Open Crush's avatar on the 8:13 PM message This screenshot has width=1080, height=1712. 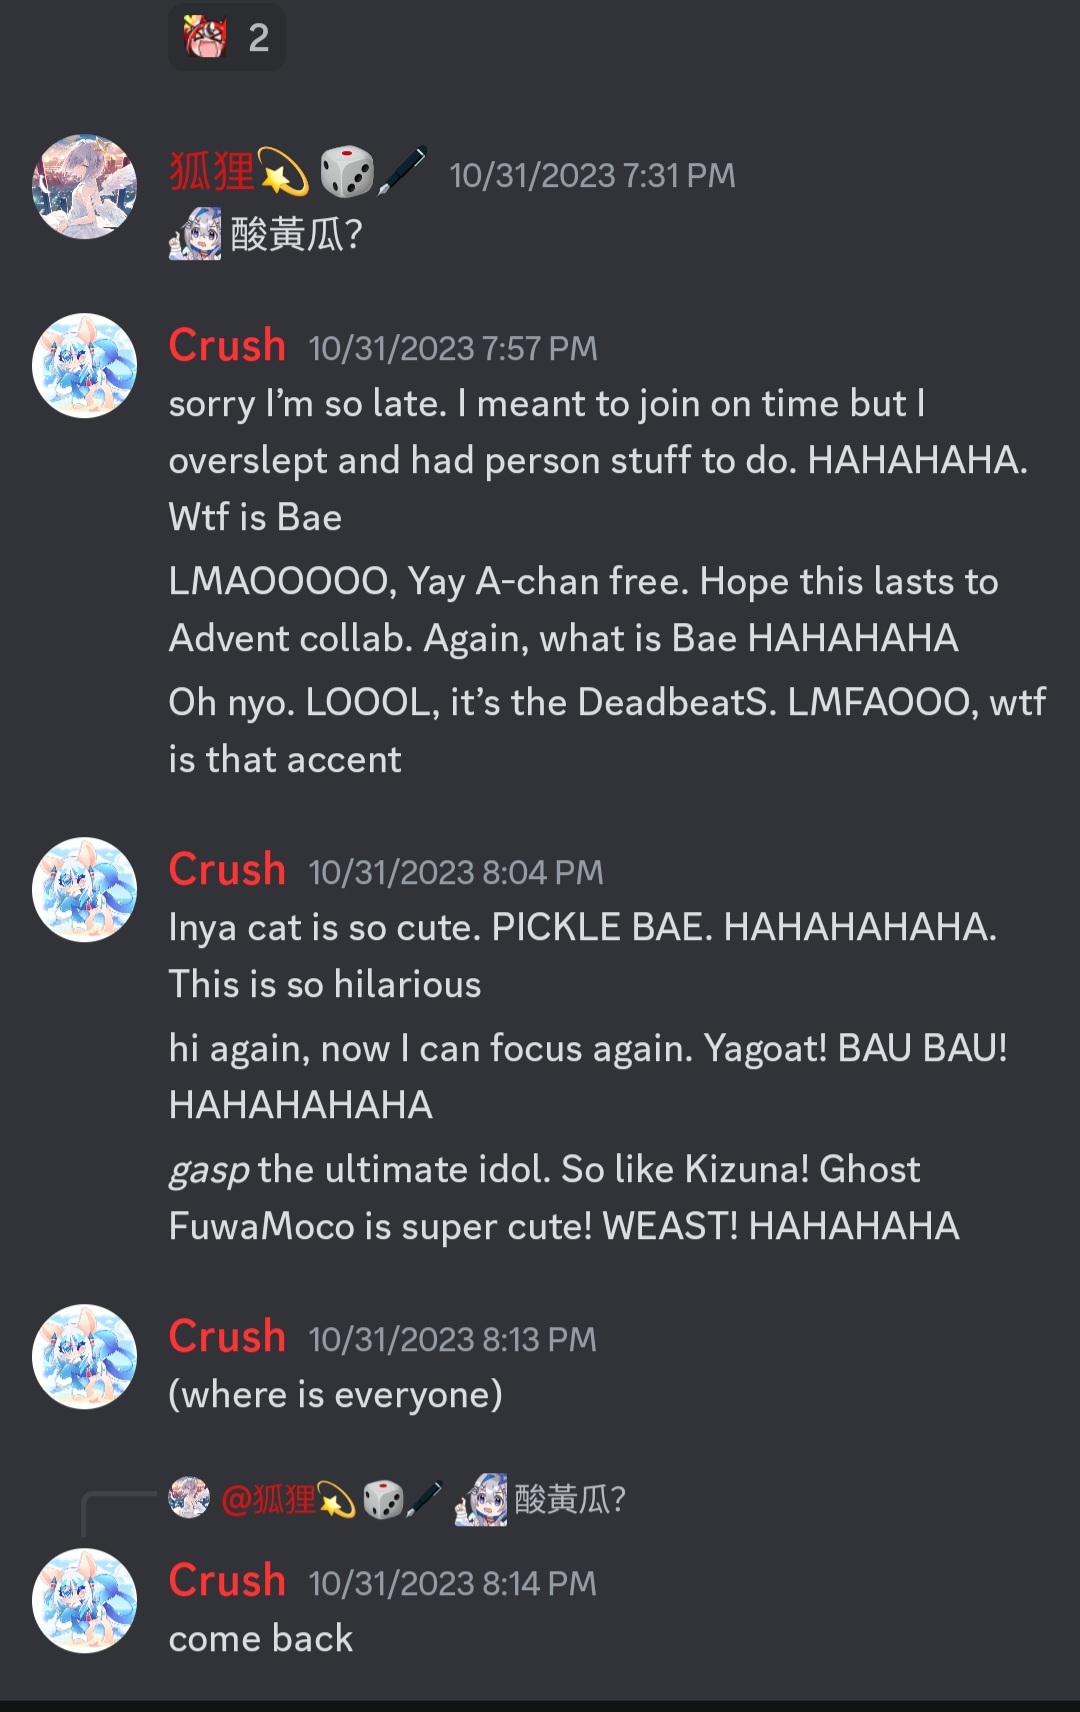[85, 1357]
